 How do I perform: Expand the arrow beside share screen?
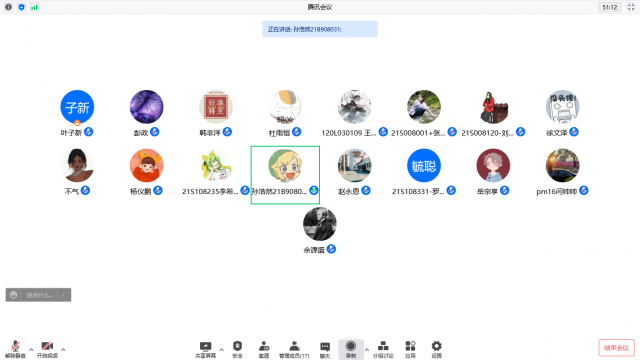222,350
